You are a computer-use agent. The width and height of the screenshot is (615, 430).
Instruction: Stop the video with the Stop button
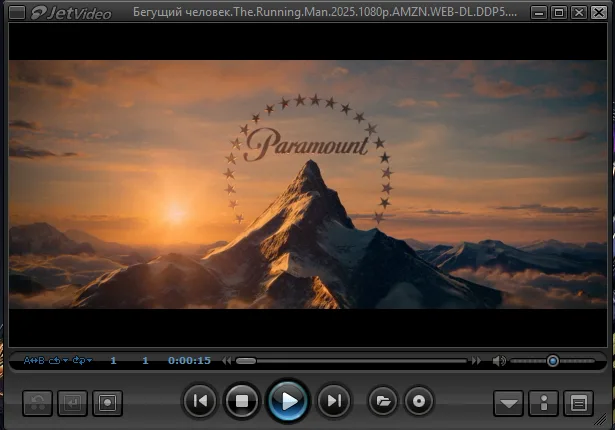[x=242, y=401]
